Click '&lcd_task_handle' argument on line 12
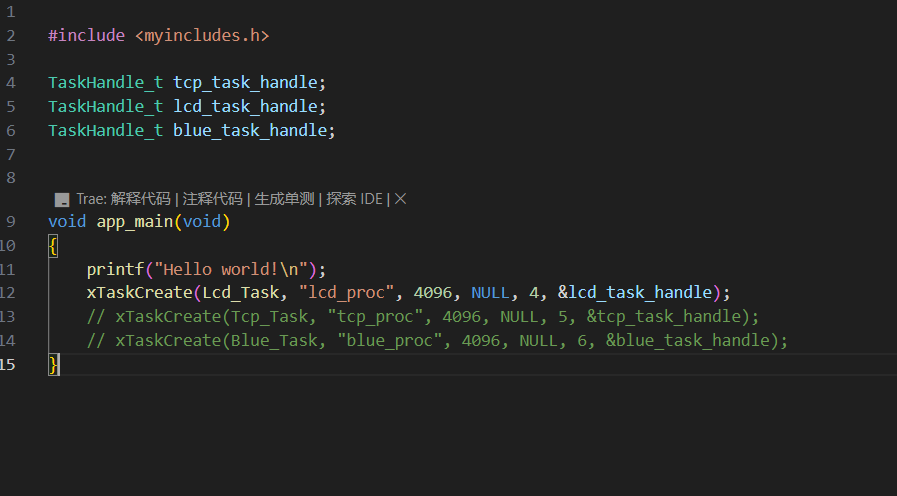Viewport: 897px width, 496px height. point(635,293)
